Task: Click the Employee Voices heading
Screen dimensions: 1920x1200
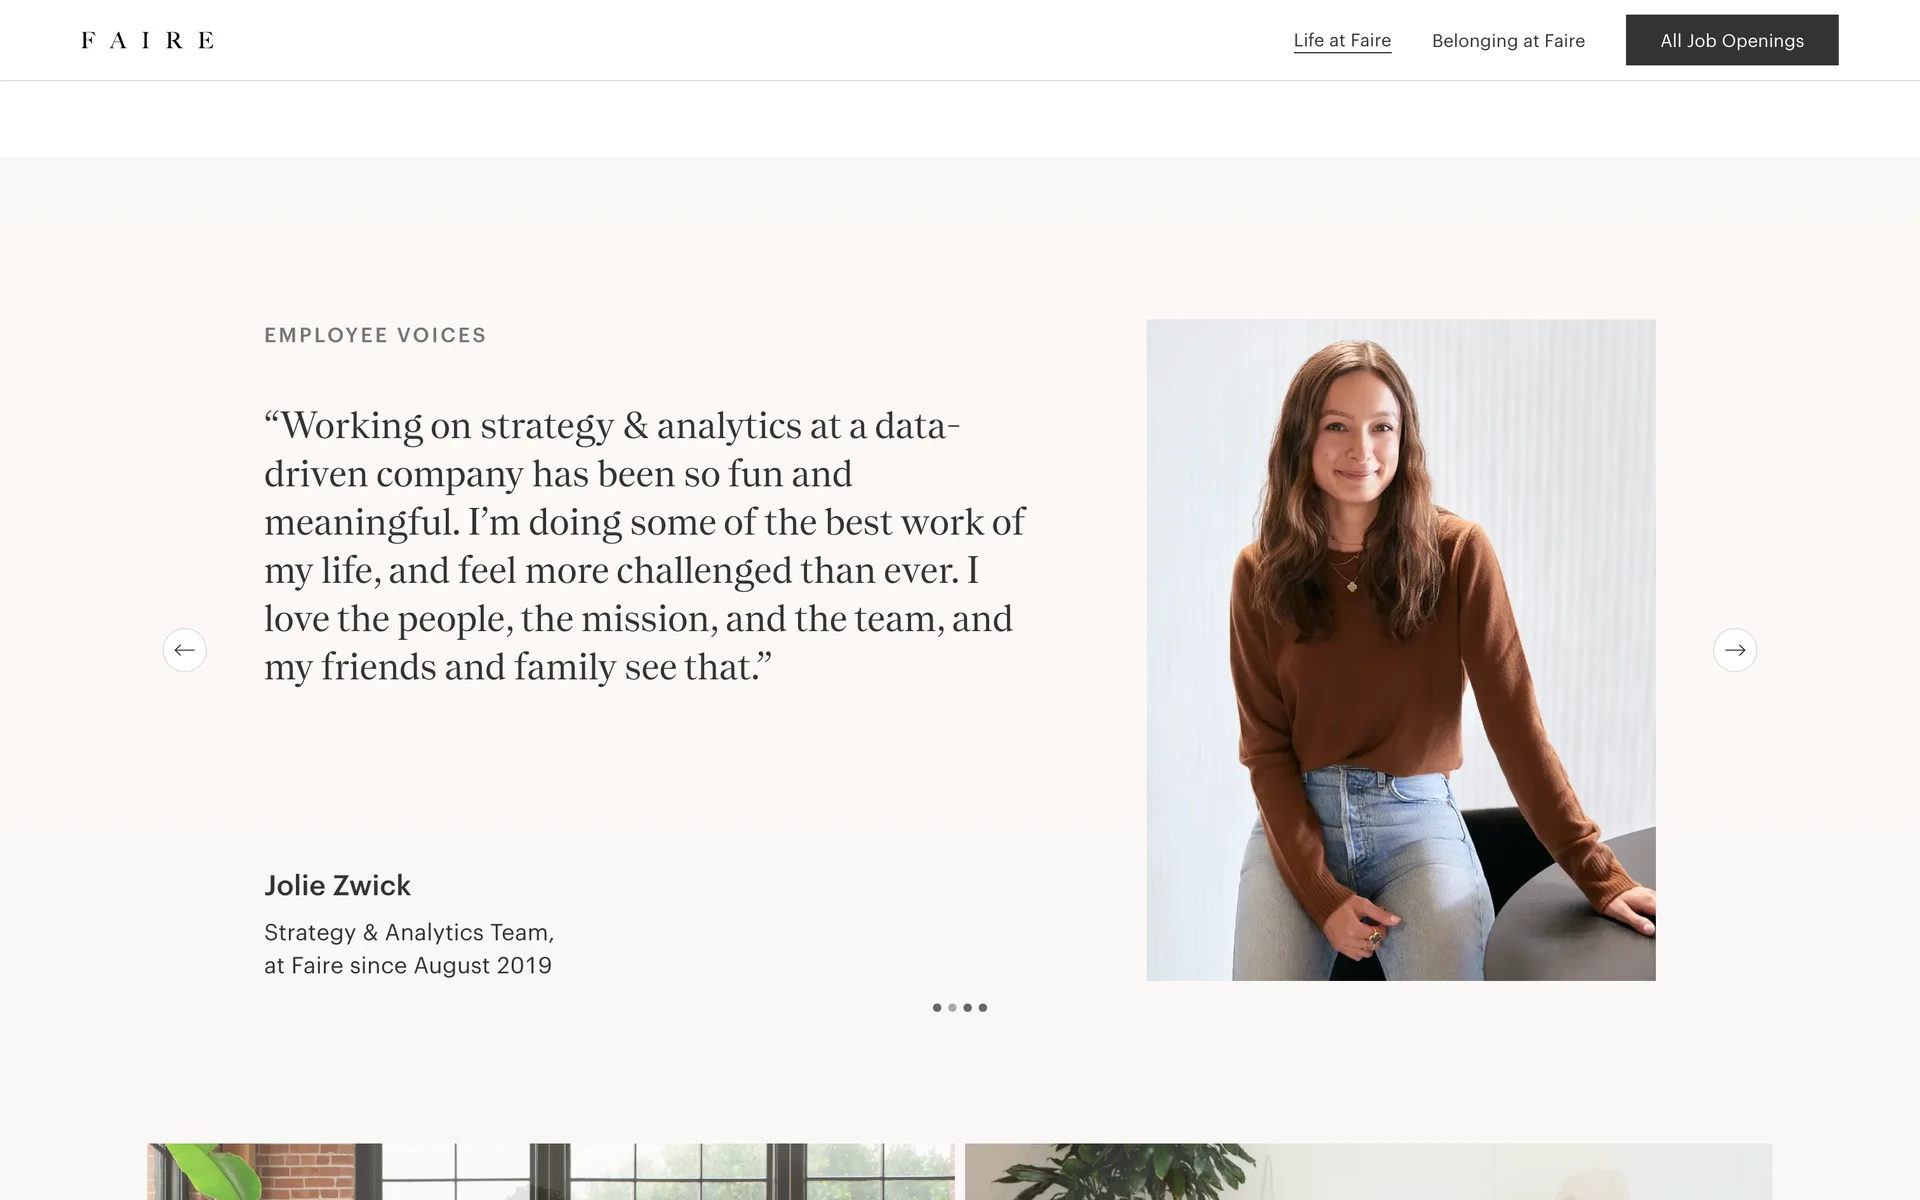Action: point(375,336)
